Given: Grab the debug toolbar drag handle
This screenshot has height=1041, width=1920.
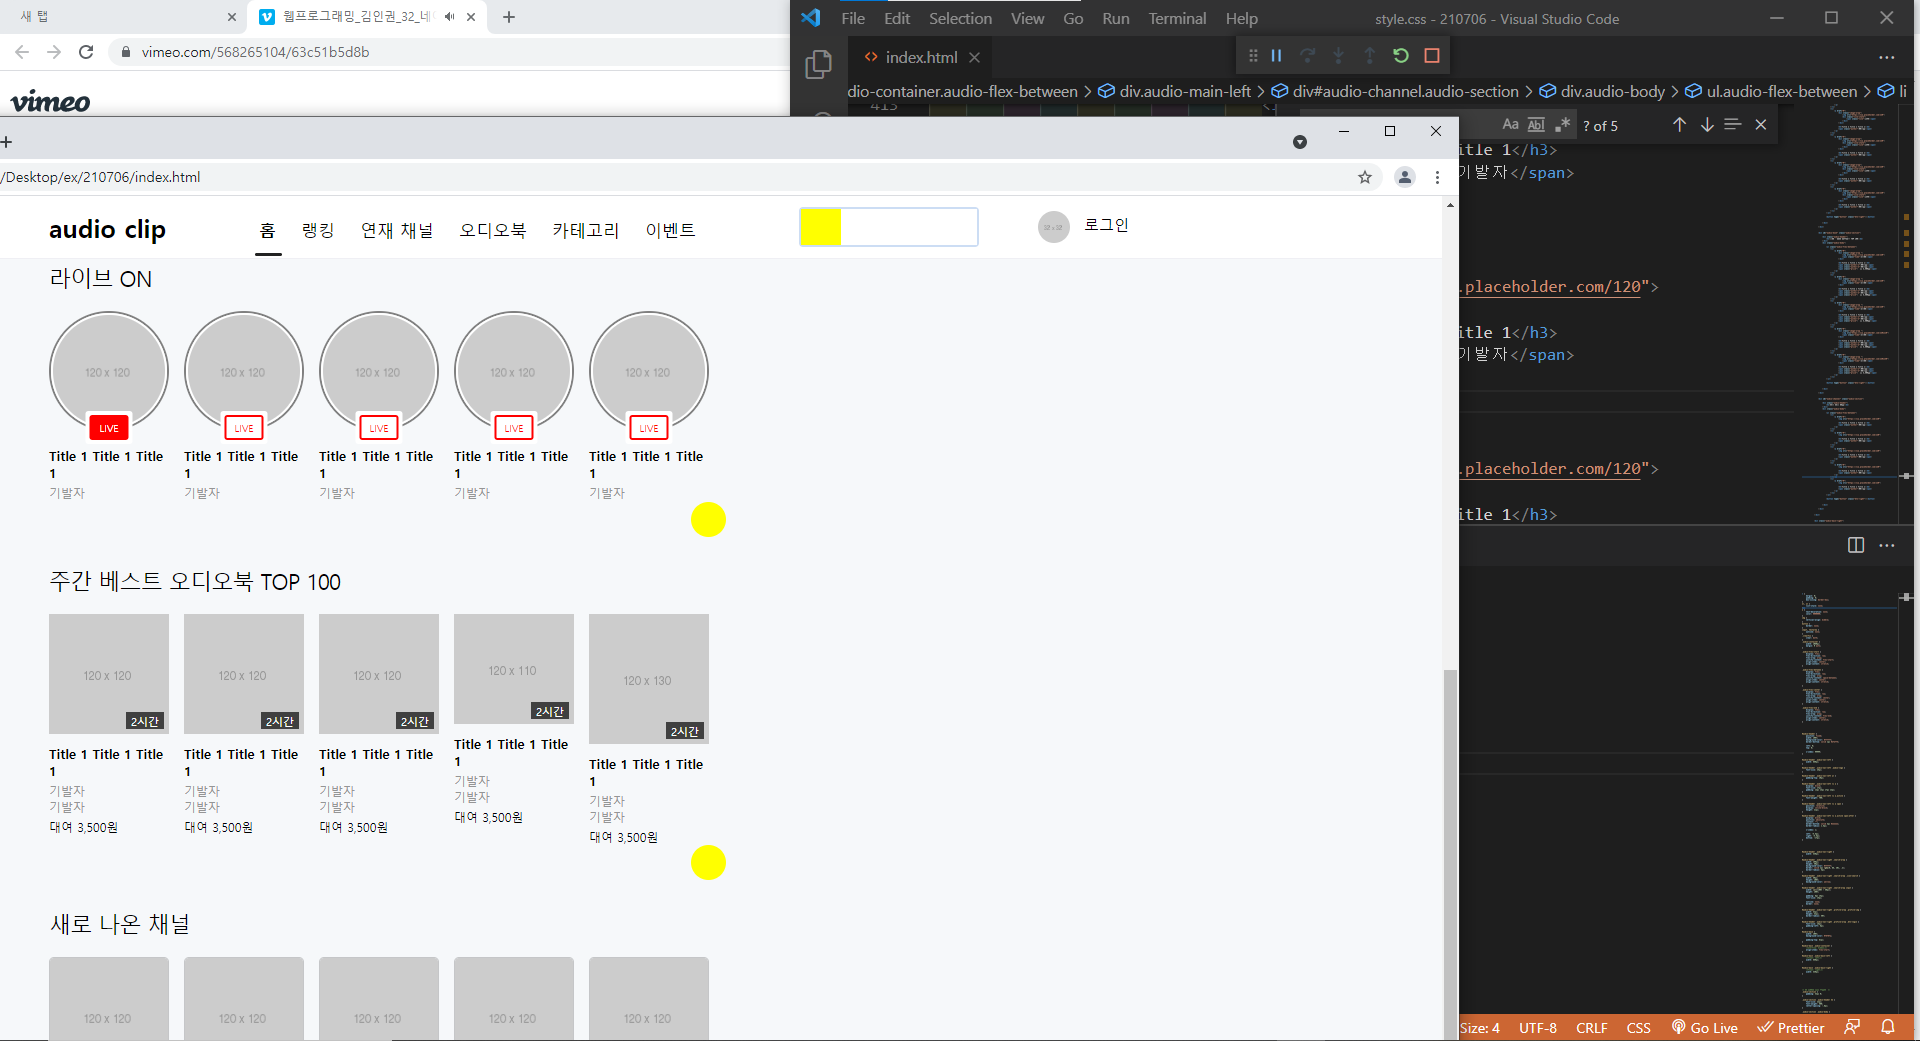Looking at the screenshot, I should pos(1253,56).
